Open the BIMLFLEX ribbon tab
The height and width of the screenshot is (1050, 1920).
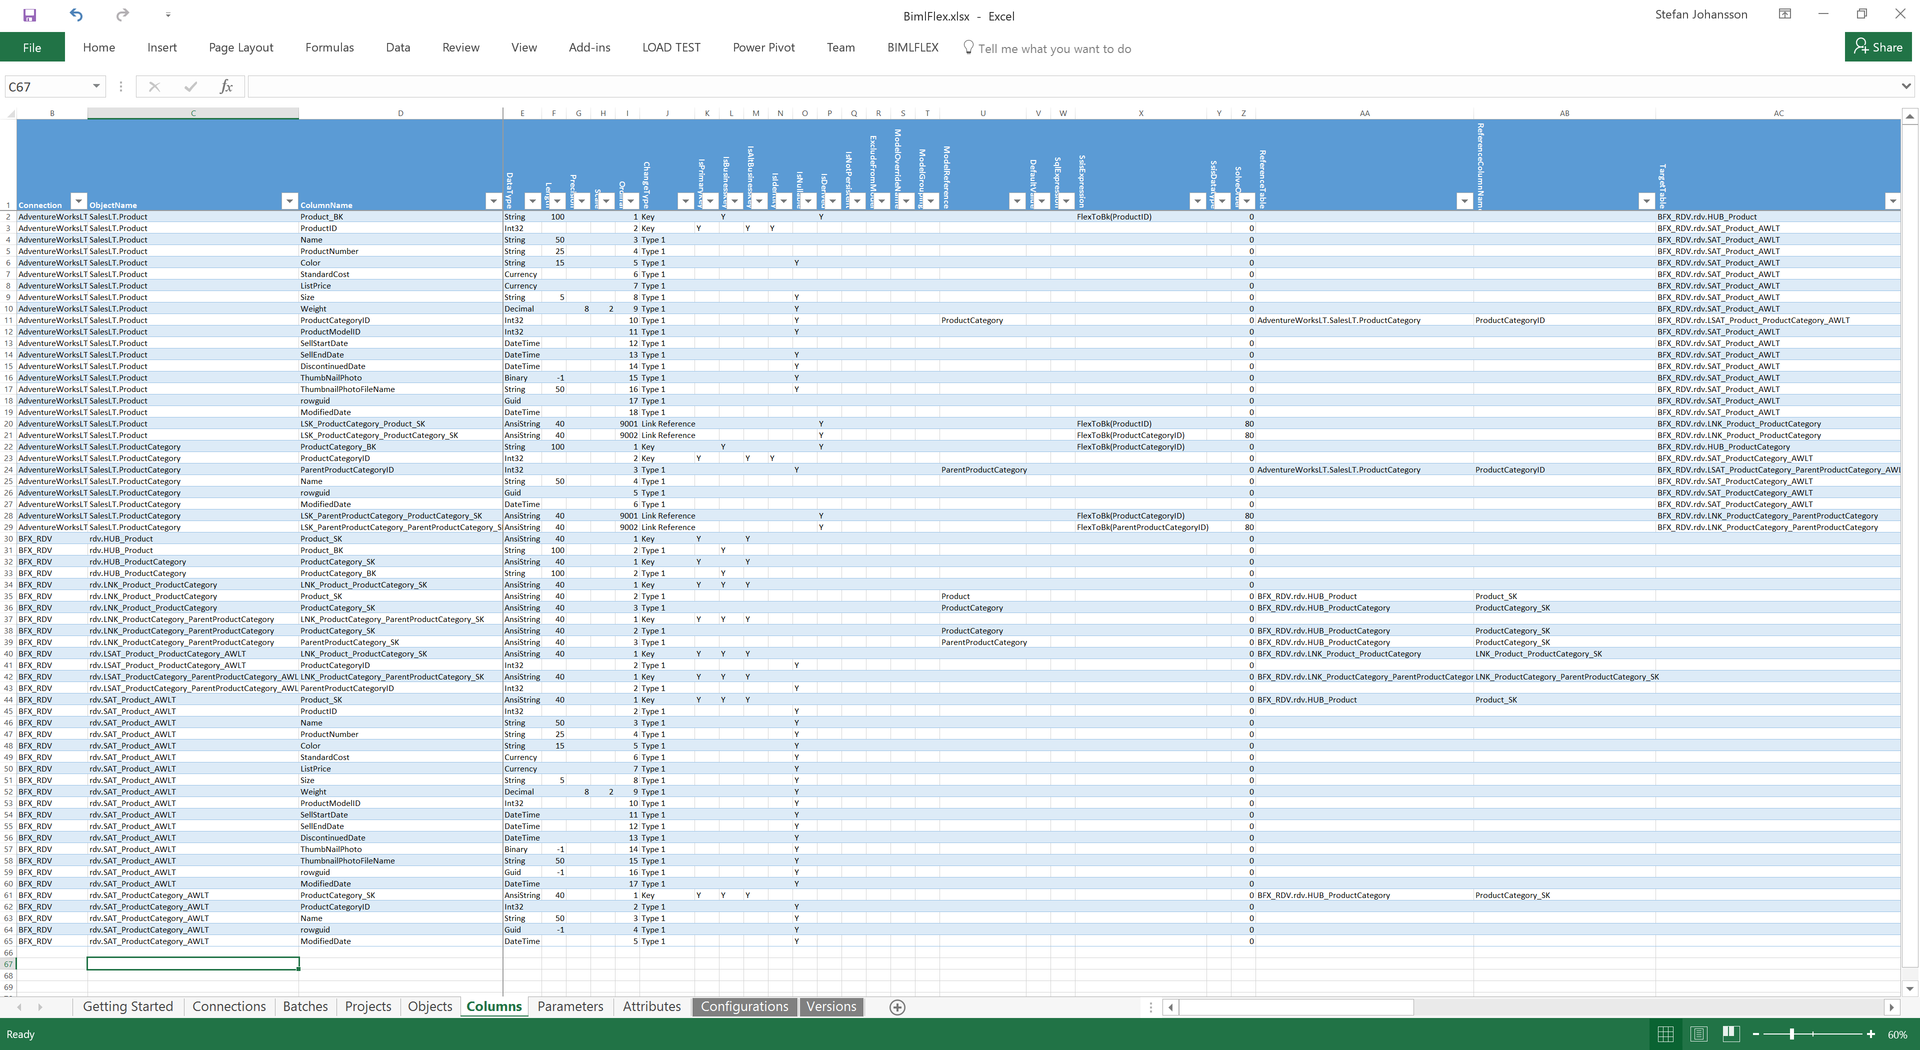coord(913,47)
